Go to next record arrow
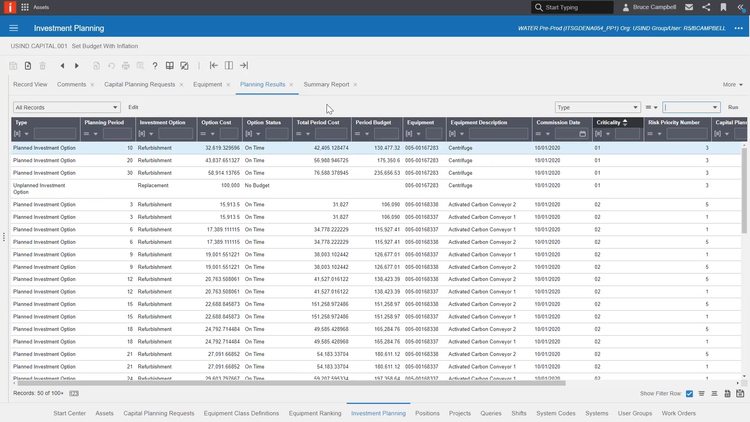Viewport: 750px width, 422px height. click(x=77, y=66)
